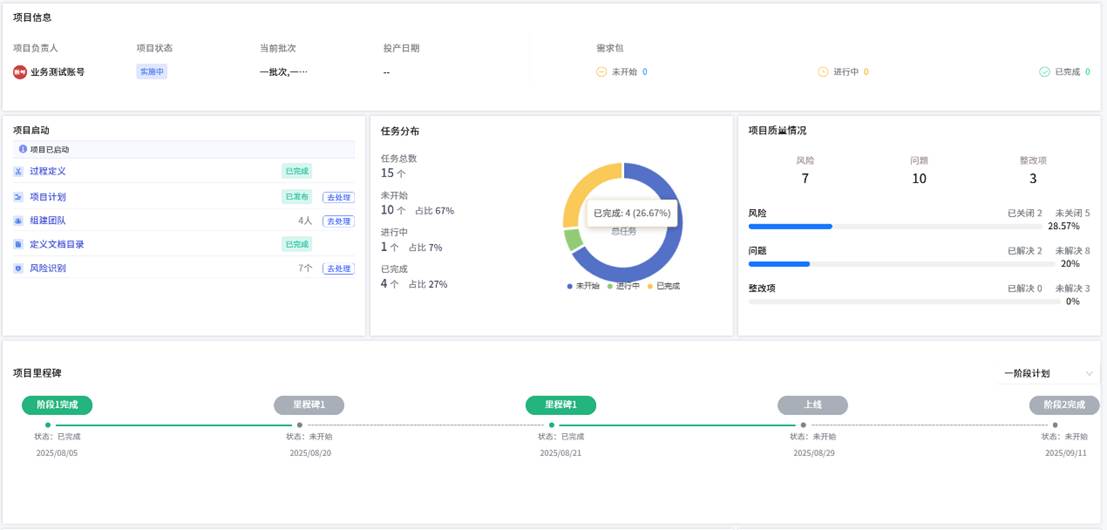
Task: Click the 过程定义 row icon
Action: pos(18,171)
